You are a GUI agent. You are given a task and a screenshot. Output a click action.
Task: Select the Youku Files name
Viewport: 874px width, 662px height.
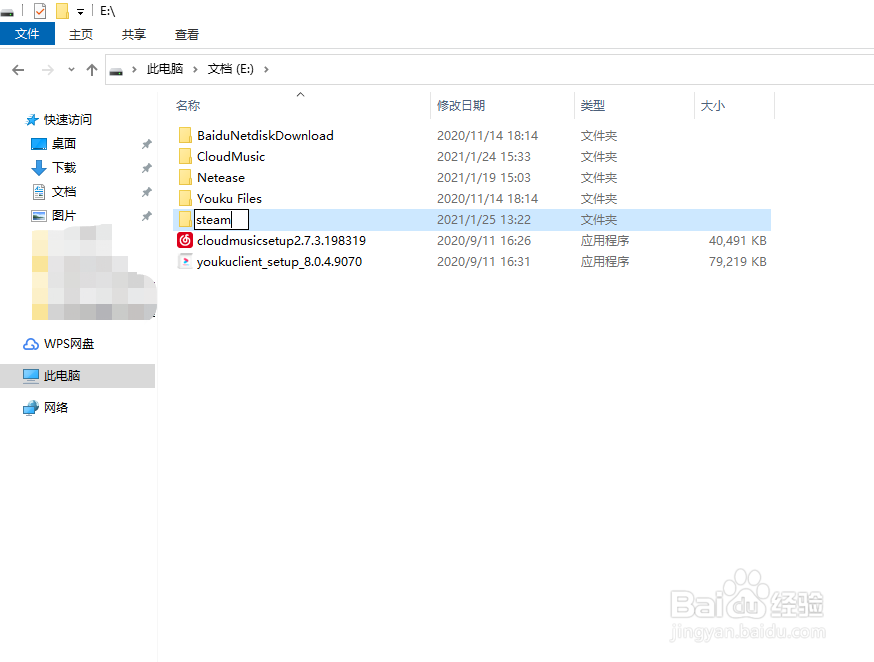point(229,198)
